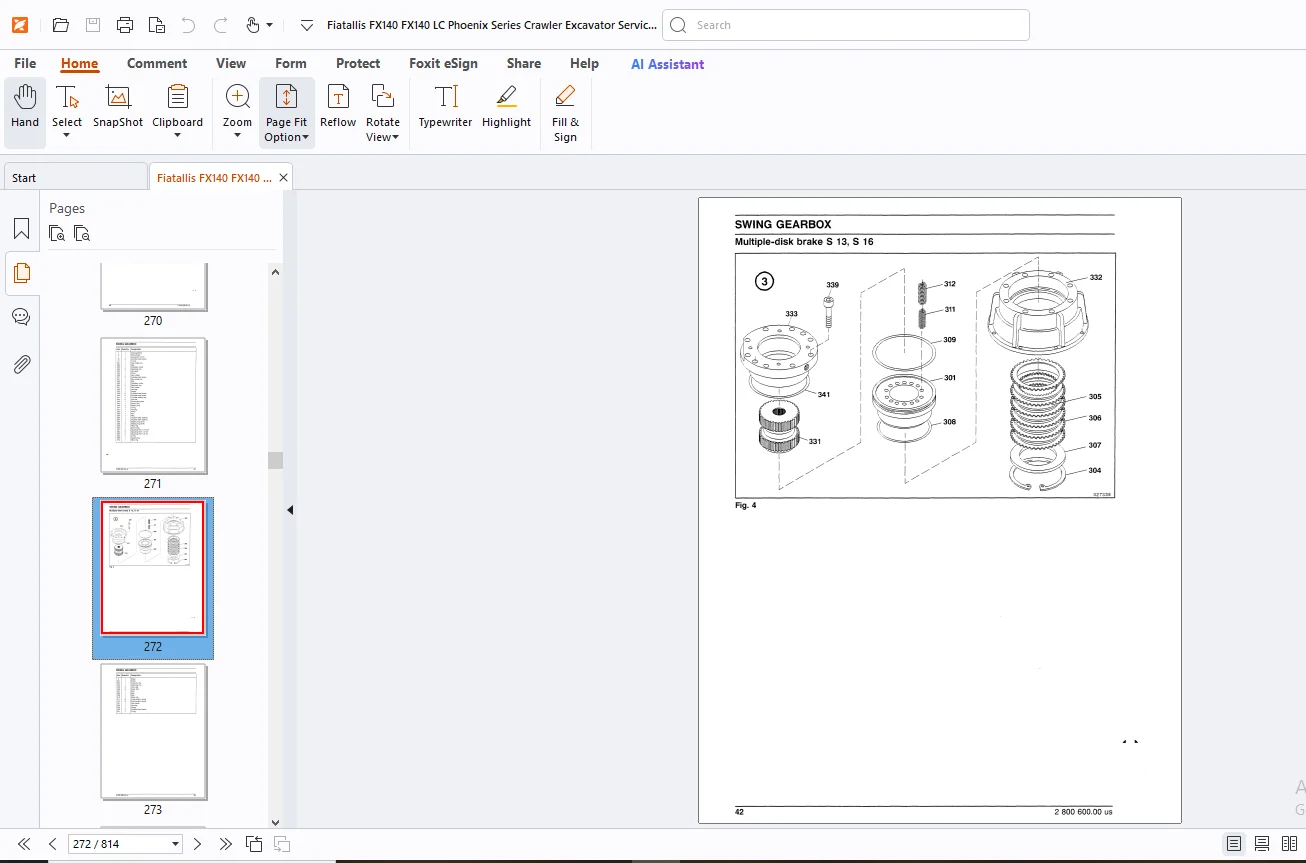Viewport: 1306px width, 863px height.
Task: Switch to the Start document tab
Action: (75, 178)
